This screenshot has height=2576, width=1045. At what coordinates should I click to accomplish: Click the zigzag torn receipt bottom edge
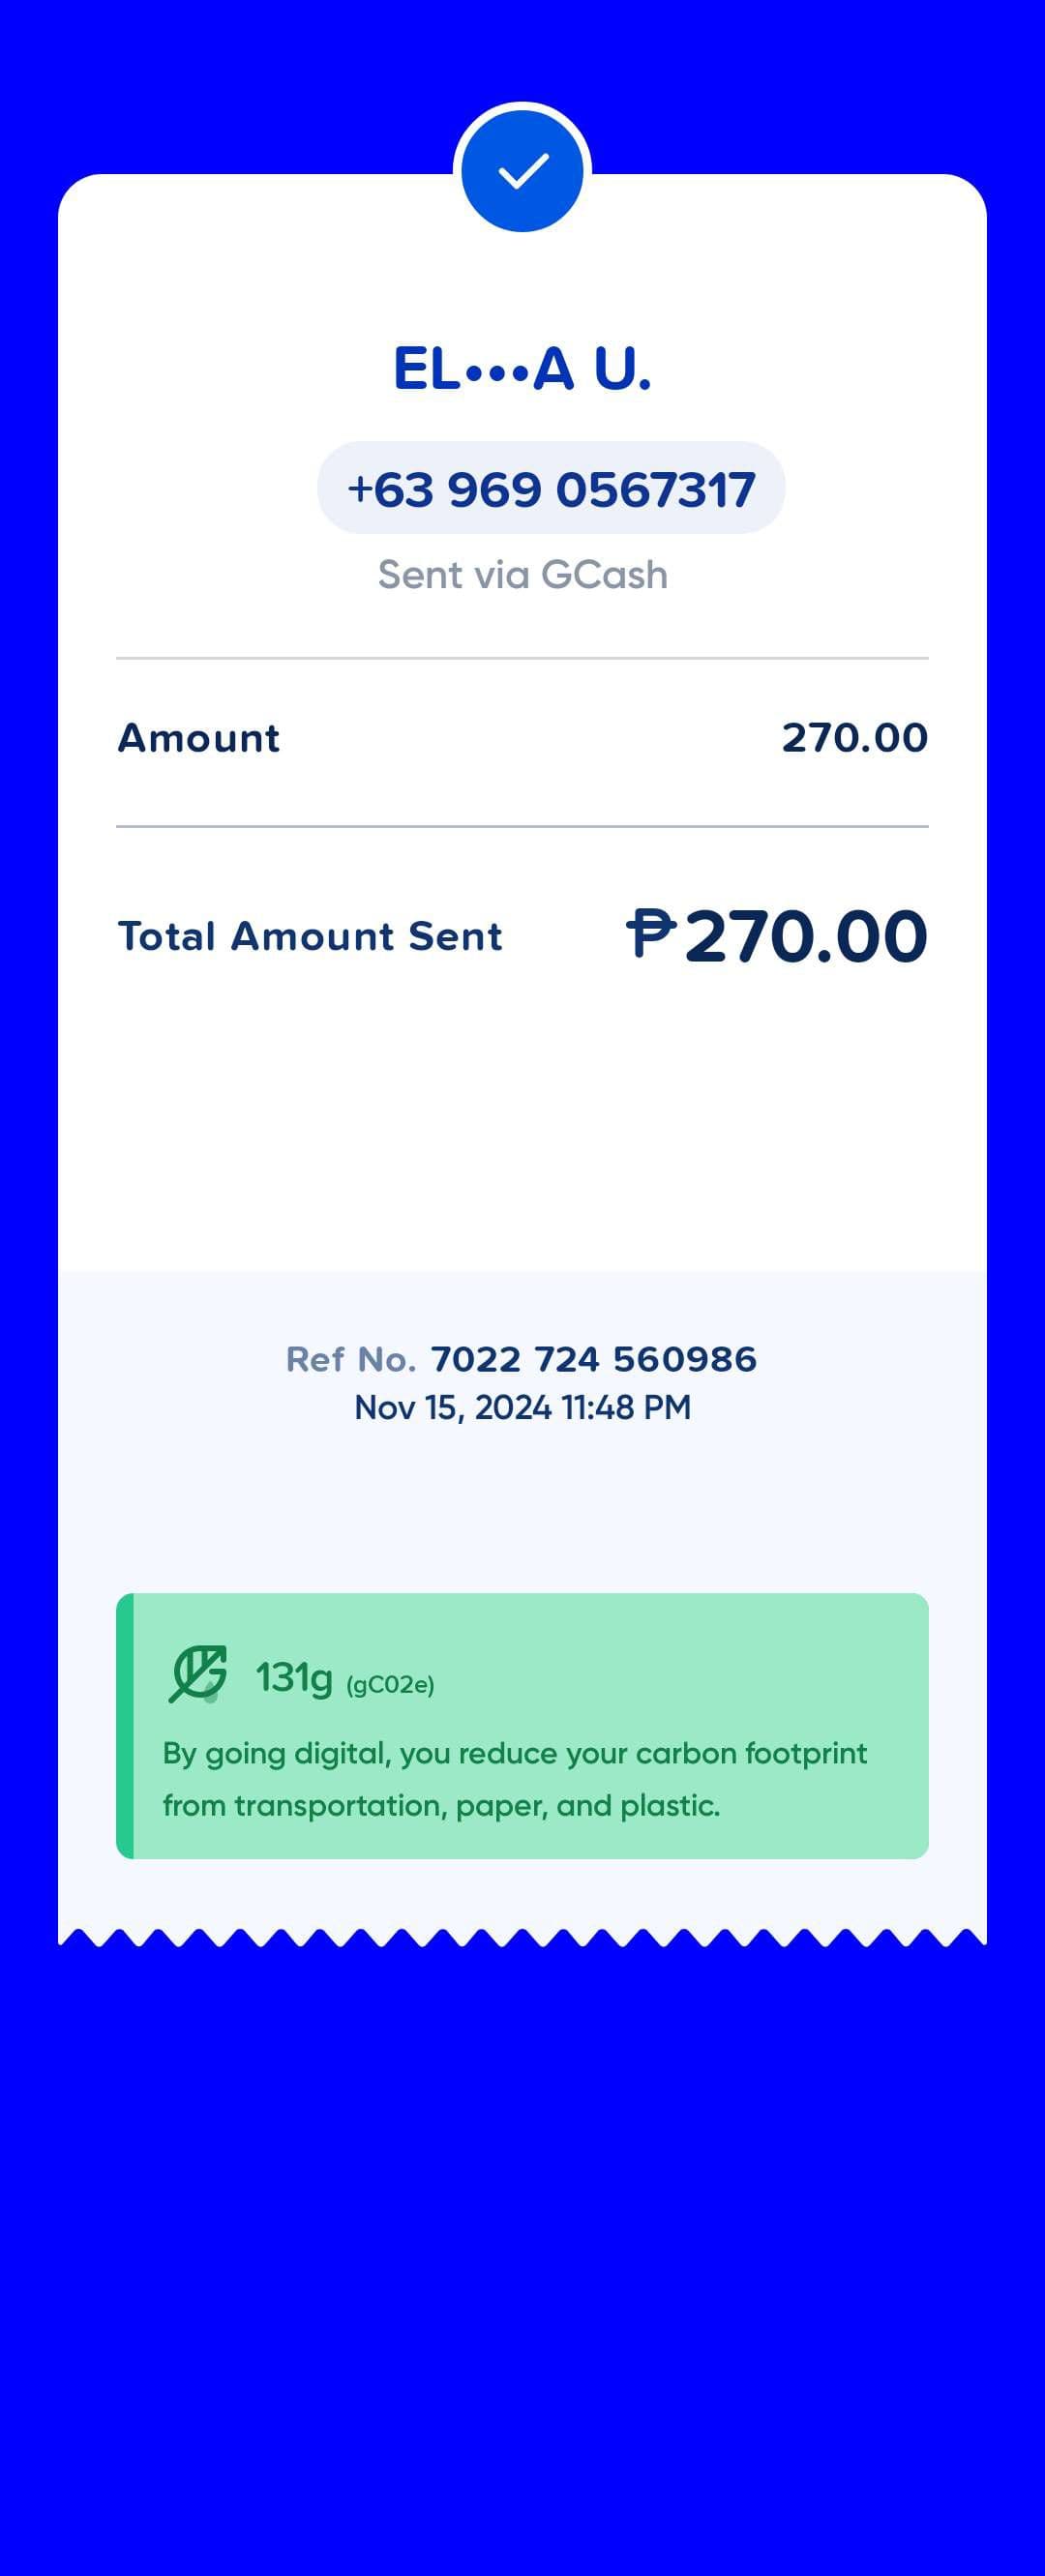[522, 1938]
